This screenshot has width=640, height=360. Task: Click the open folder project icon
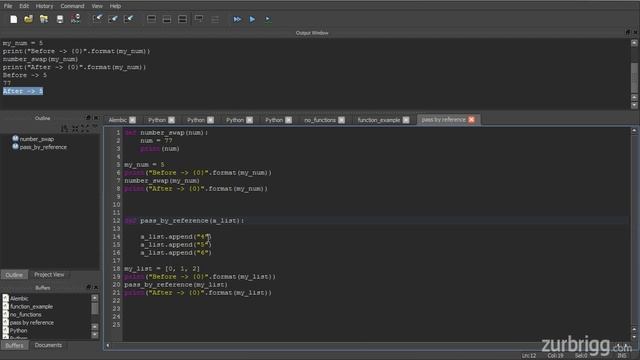point(44,19)
